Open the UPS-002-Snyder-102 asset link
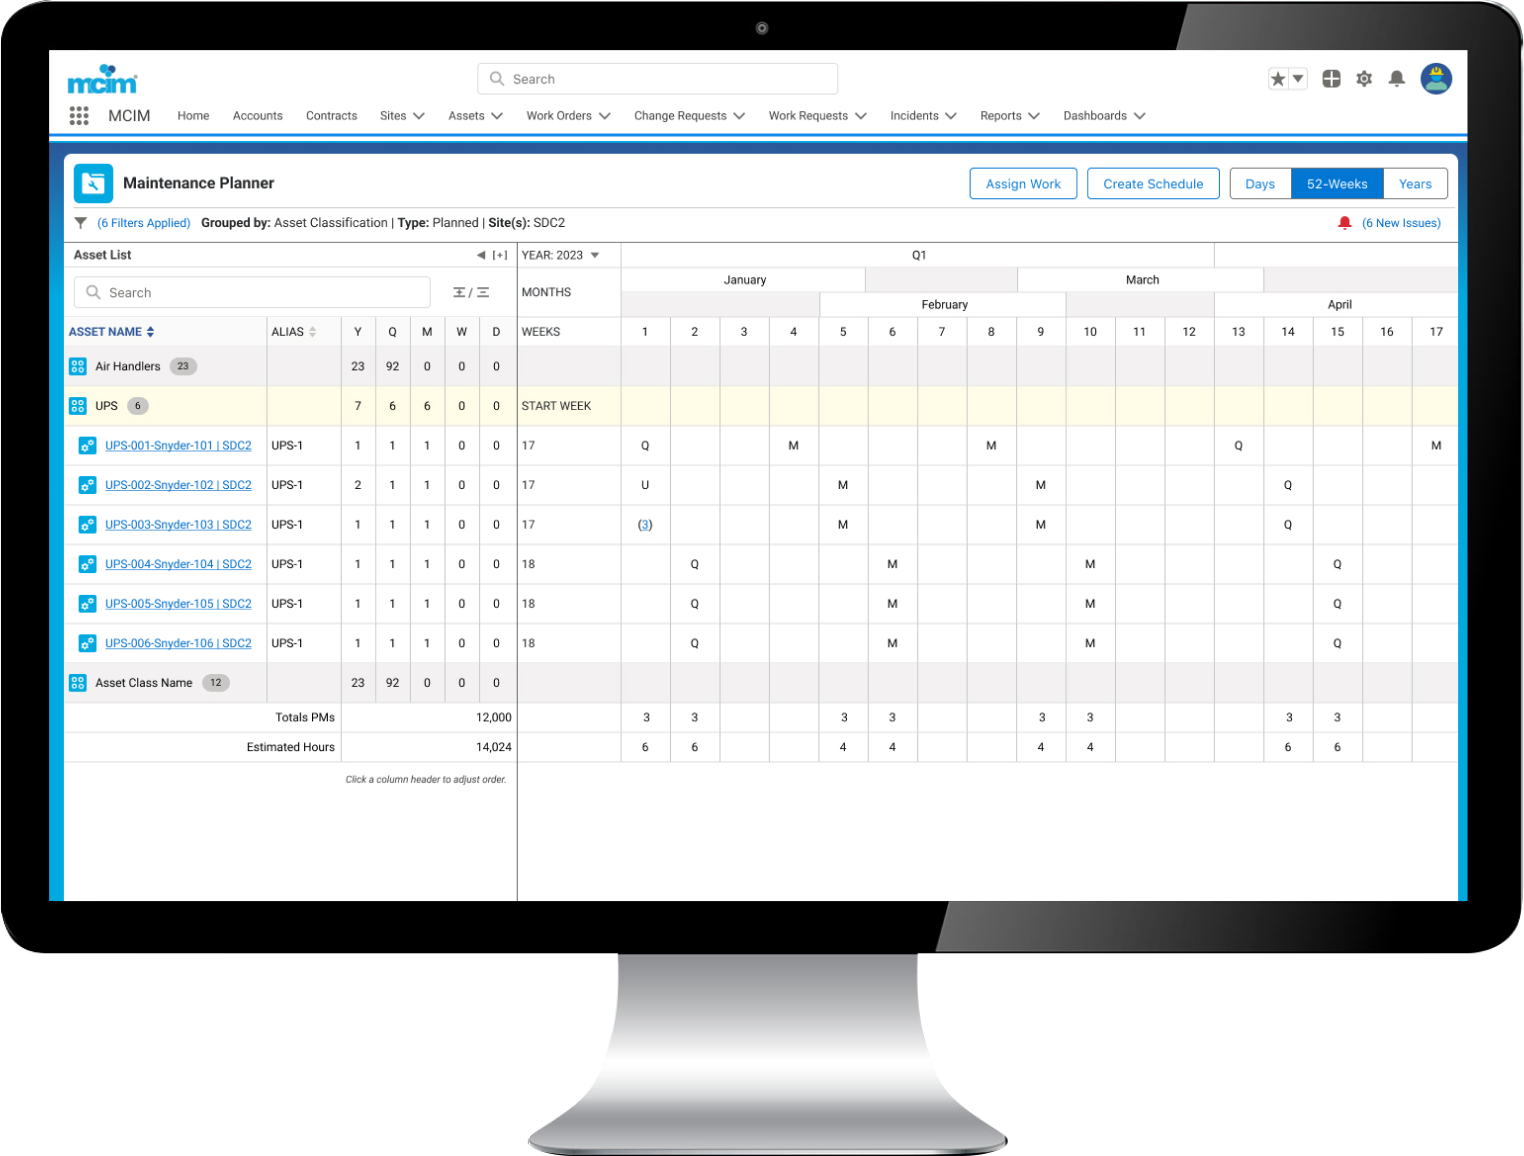This screenshot has height=1156, width=1524. (x=178, y=485)
